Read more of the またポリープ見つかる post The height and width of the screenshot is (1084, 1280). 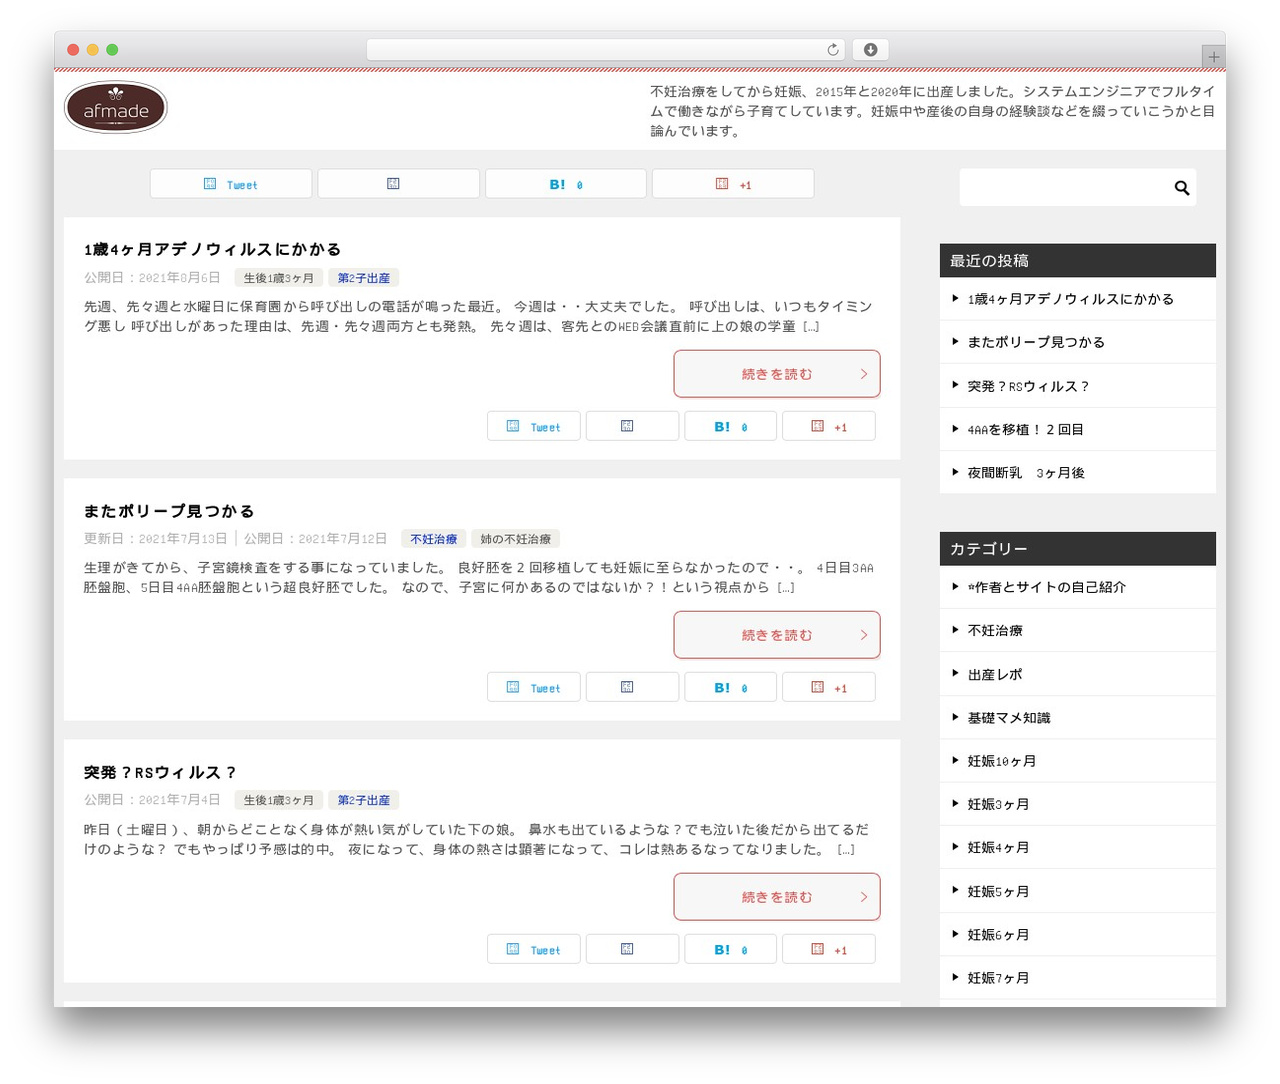777,635
